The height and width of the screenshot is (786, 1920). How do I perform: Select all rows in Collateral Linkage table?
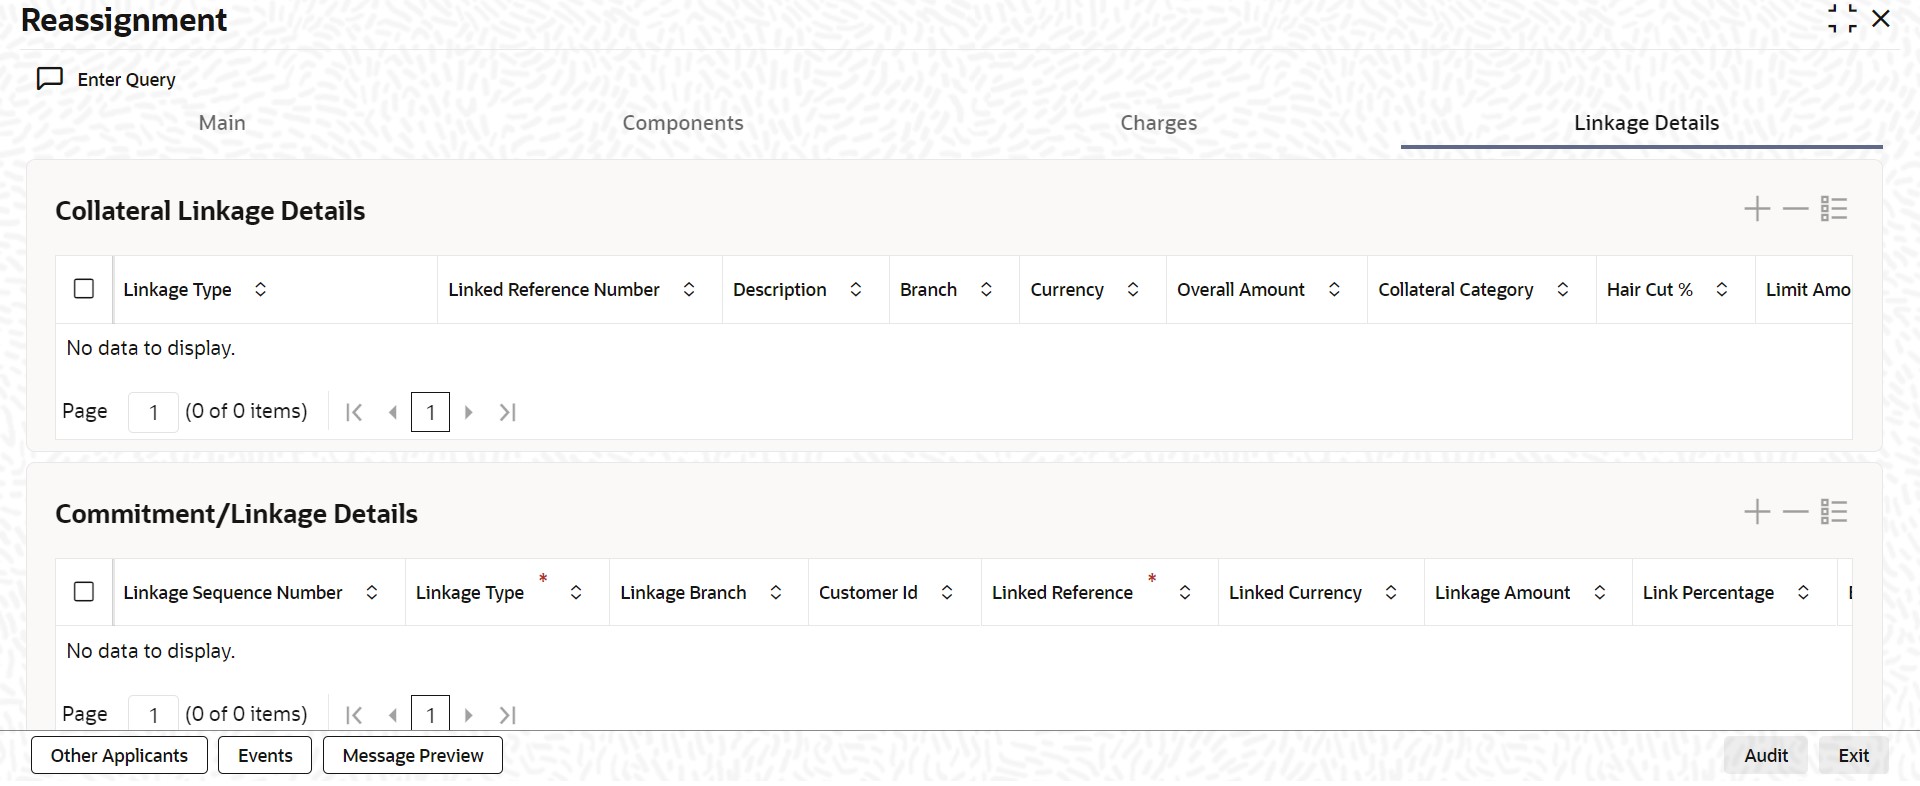click(84, 289)
